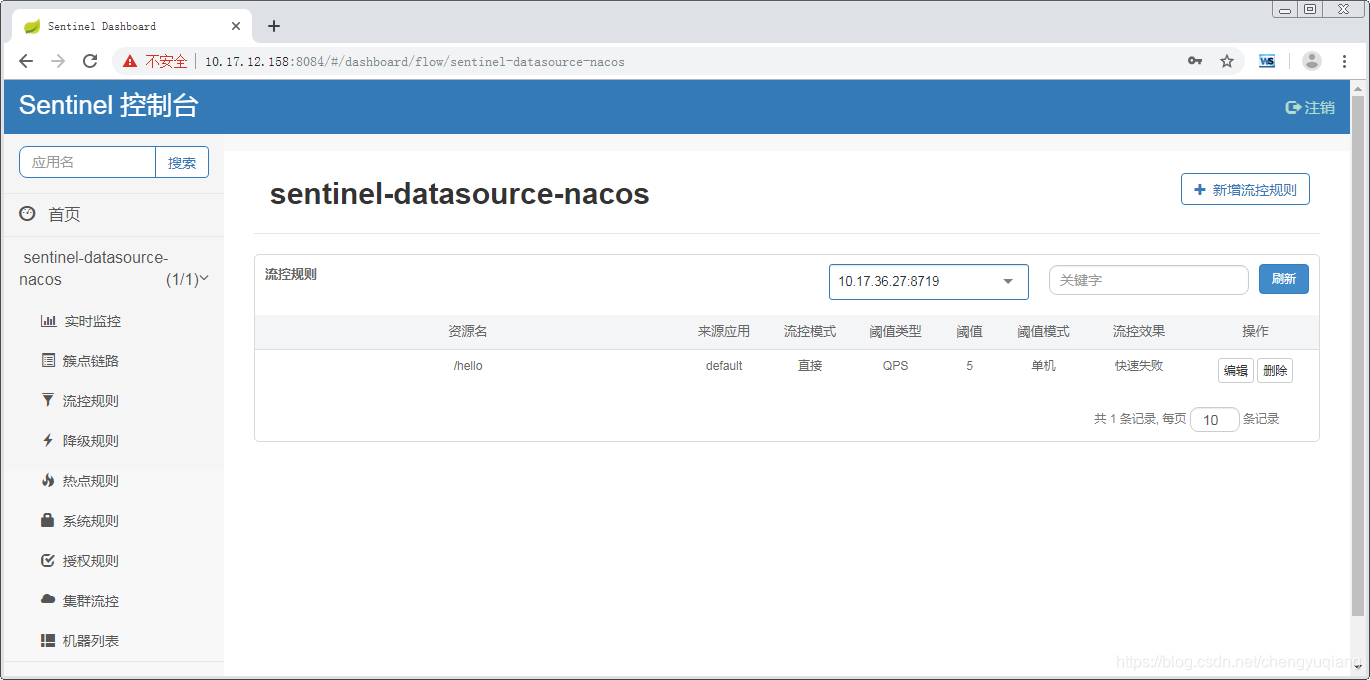Click the QPS threshold type cell

(x=895, y=366)
